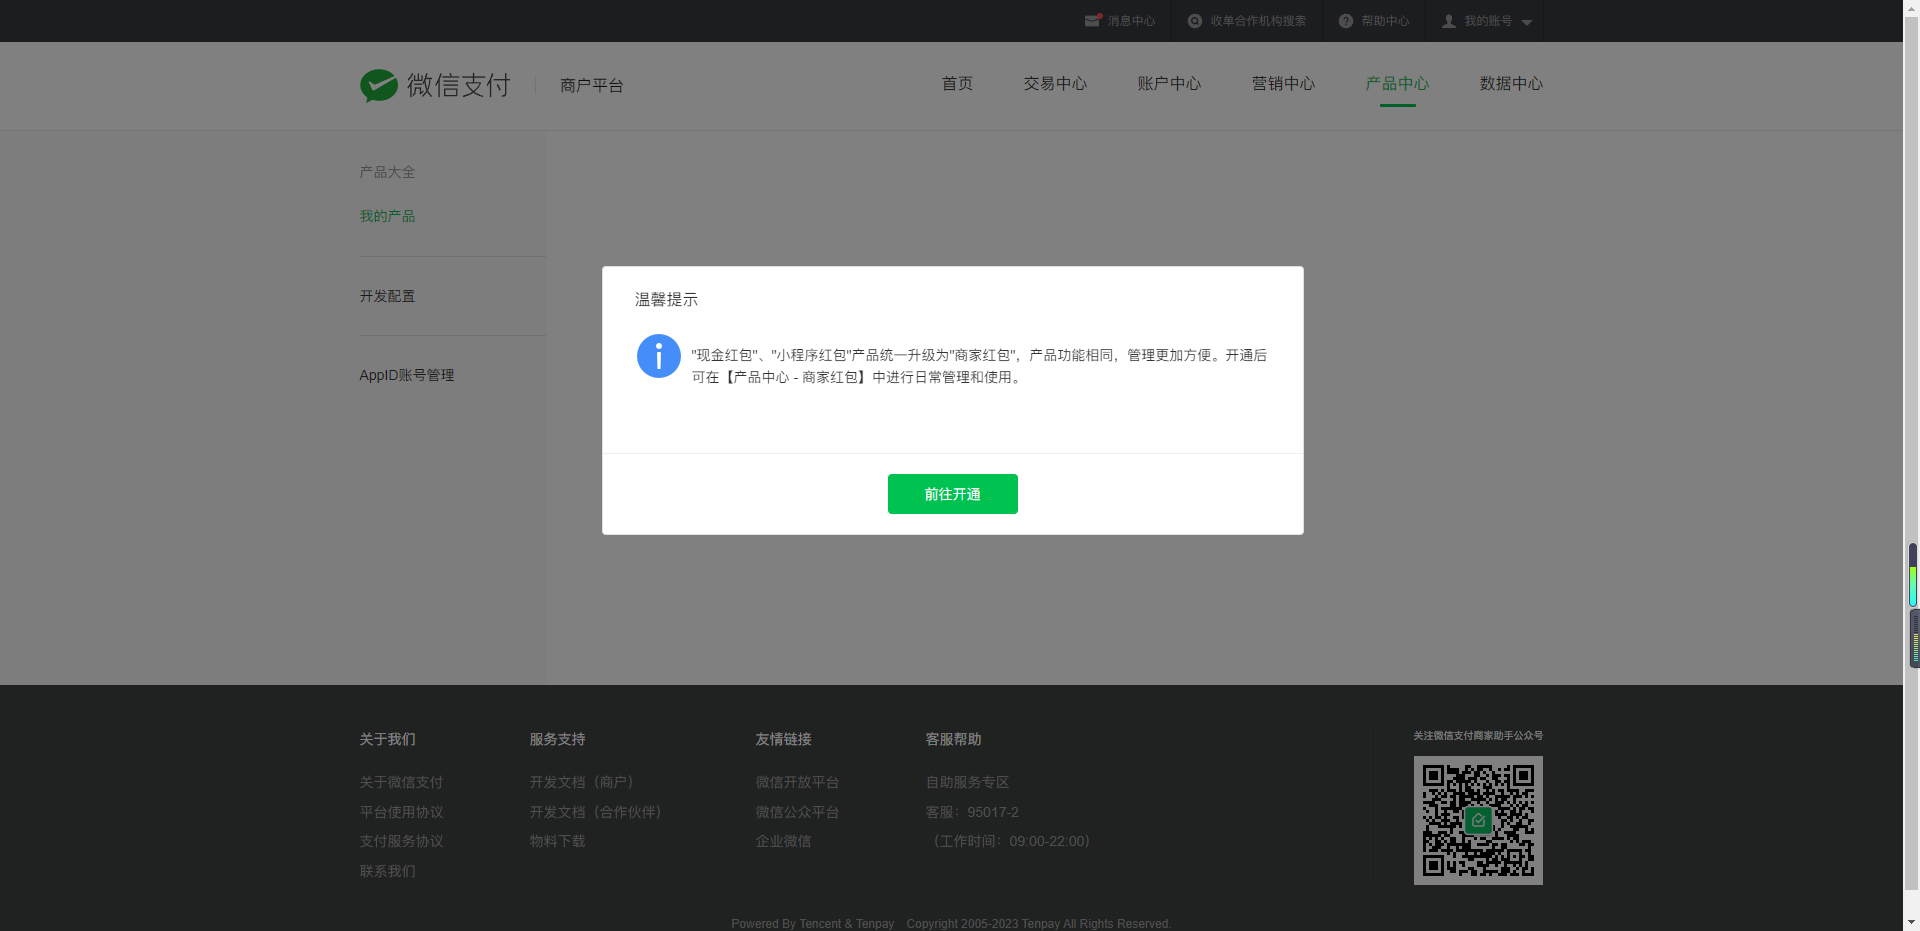Open 开发配置 in the left sidebar
This screenshot has width=1920, height=931.
tap(387, 296)
